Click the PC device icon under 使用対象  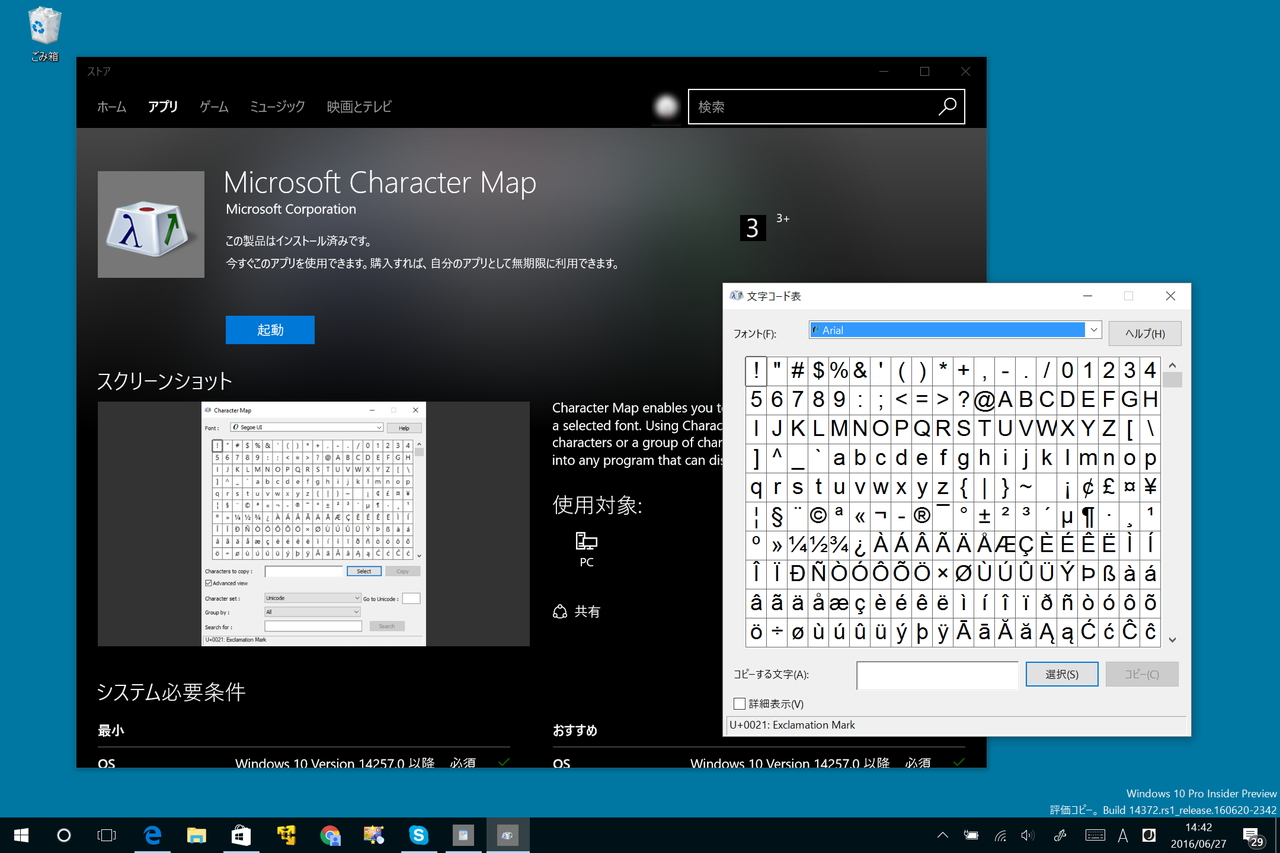coord(586,542)
